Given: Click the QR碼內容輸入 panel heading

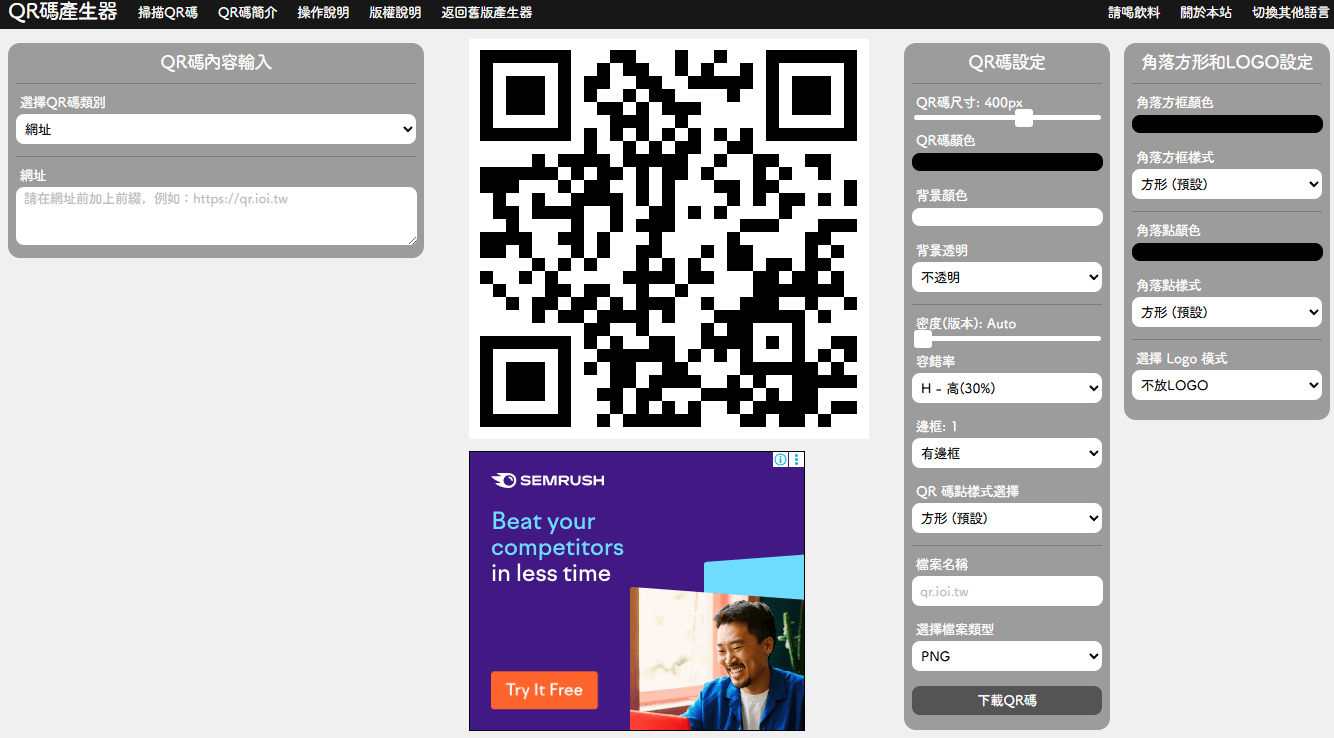Looking at the screenshot, I should pyautogui.click(x=216, y=62).
